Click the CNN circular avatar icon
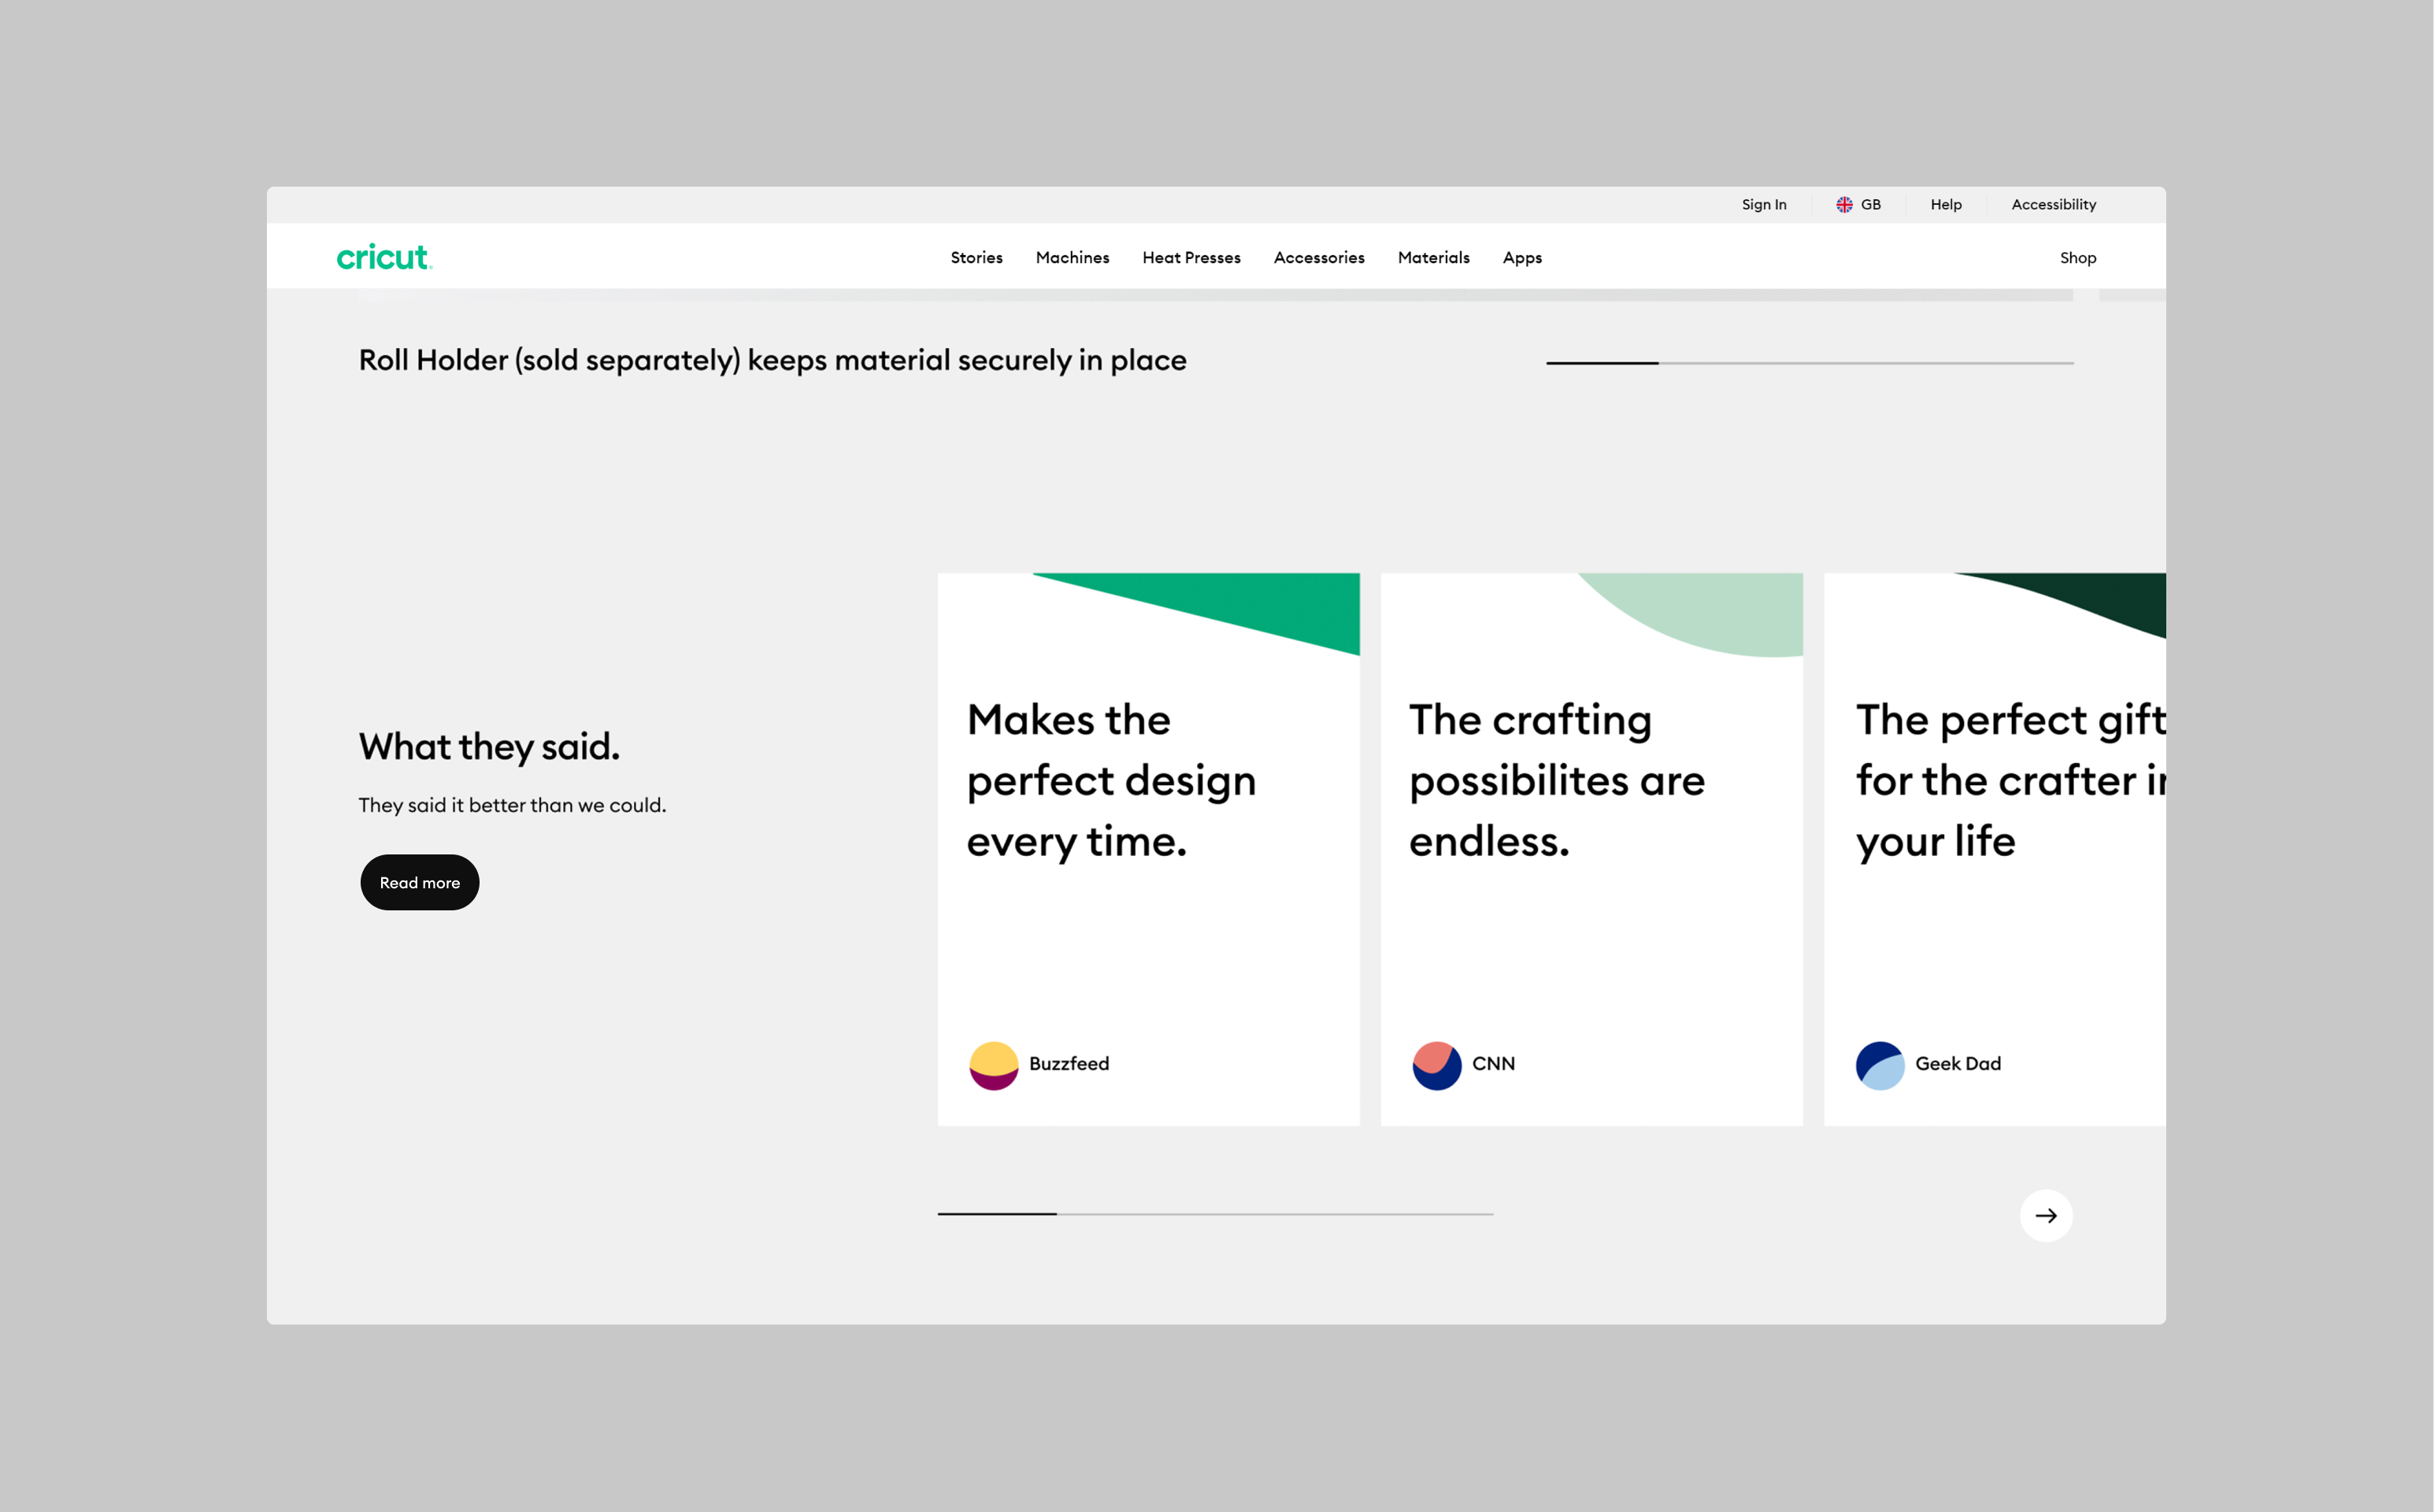Viewport: 2434px width, 1512px height. [1436, 1065]
